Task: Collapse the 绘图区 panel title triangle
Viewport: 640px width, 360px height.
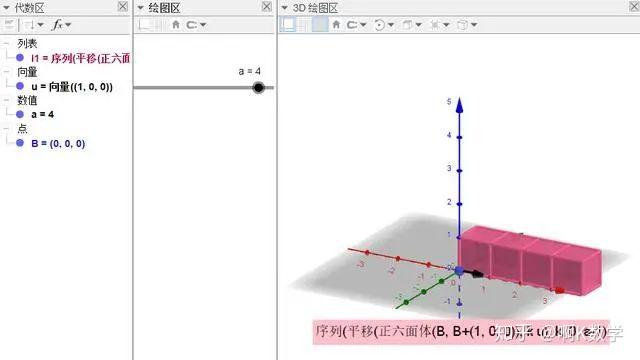Action: [140, 8]
